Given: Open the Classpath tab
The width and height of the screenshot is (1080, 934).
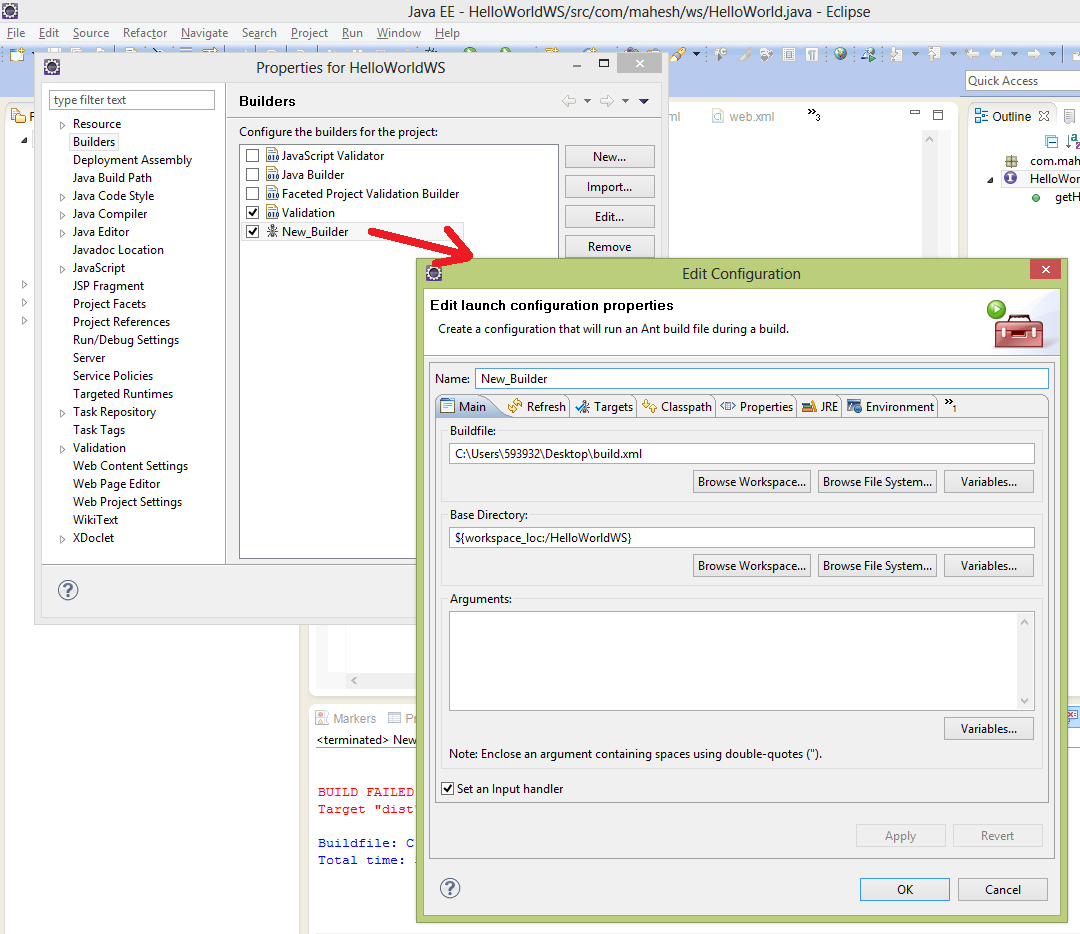Looking at the screenshot, I should tap(677, 406).
